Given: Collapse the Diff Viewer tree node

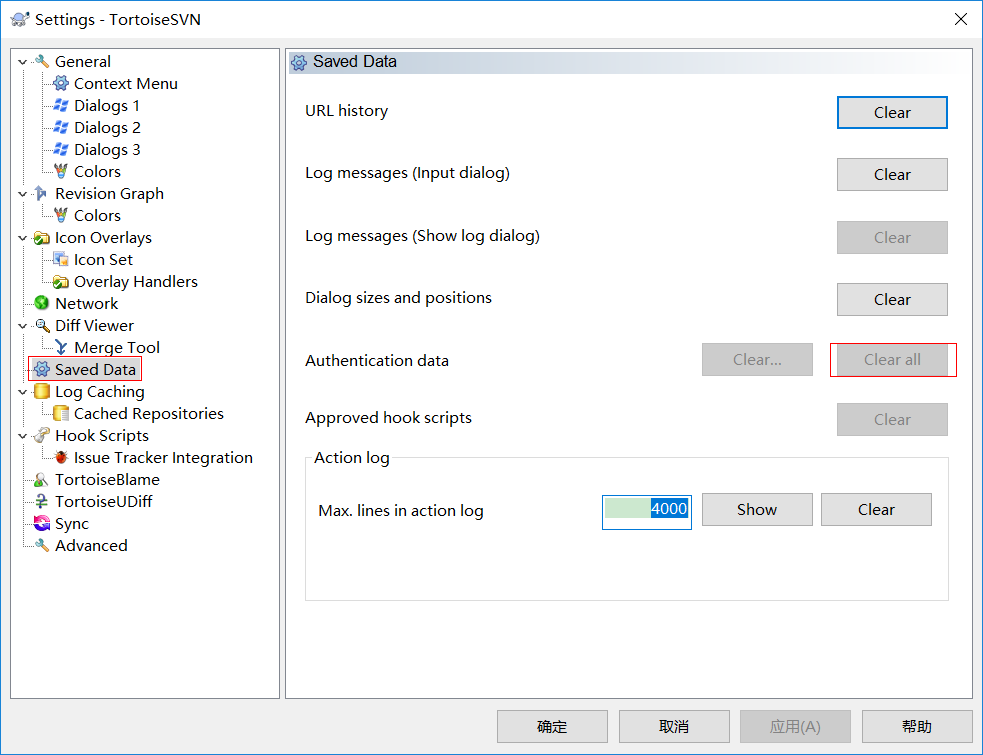Looking at the screenshot, I should click(x=23, y=326).
